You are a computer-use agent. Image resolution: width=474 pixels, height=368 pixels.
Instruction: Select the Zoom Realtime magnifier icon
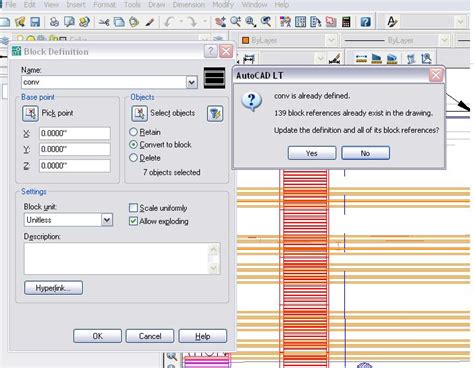tap(235, 22)
